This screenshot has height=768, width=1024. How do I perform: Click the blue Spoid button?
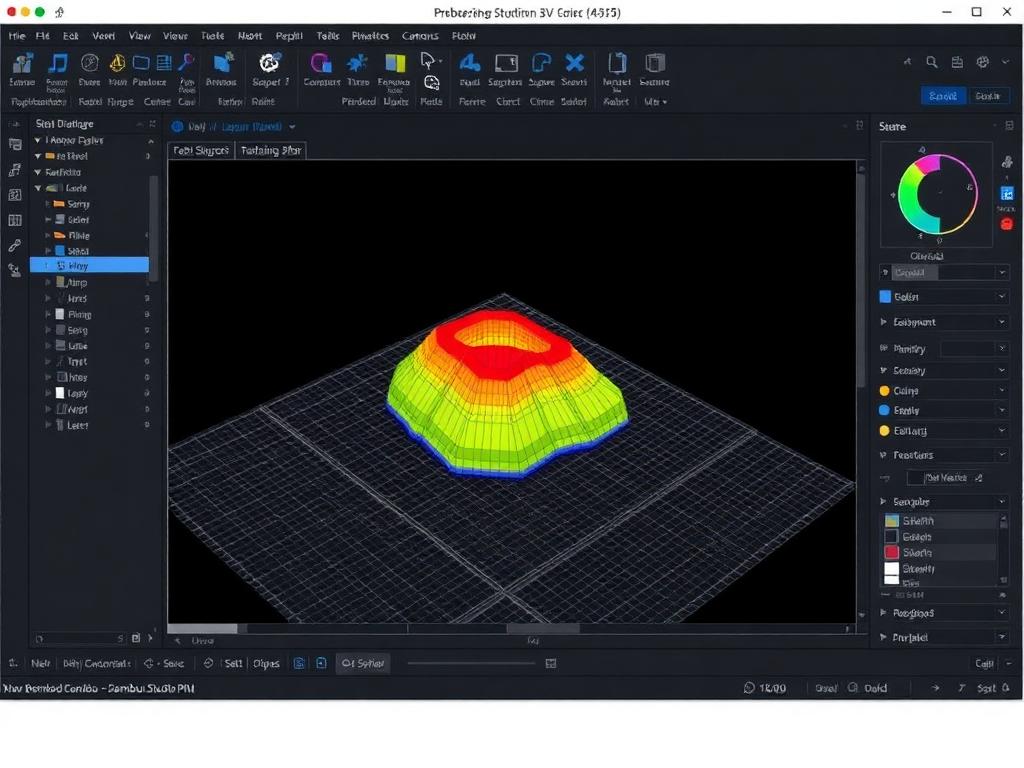(x=943, y=96)
